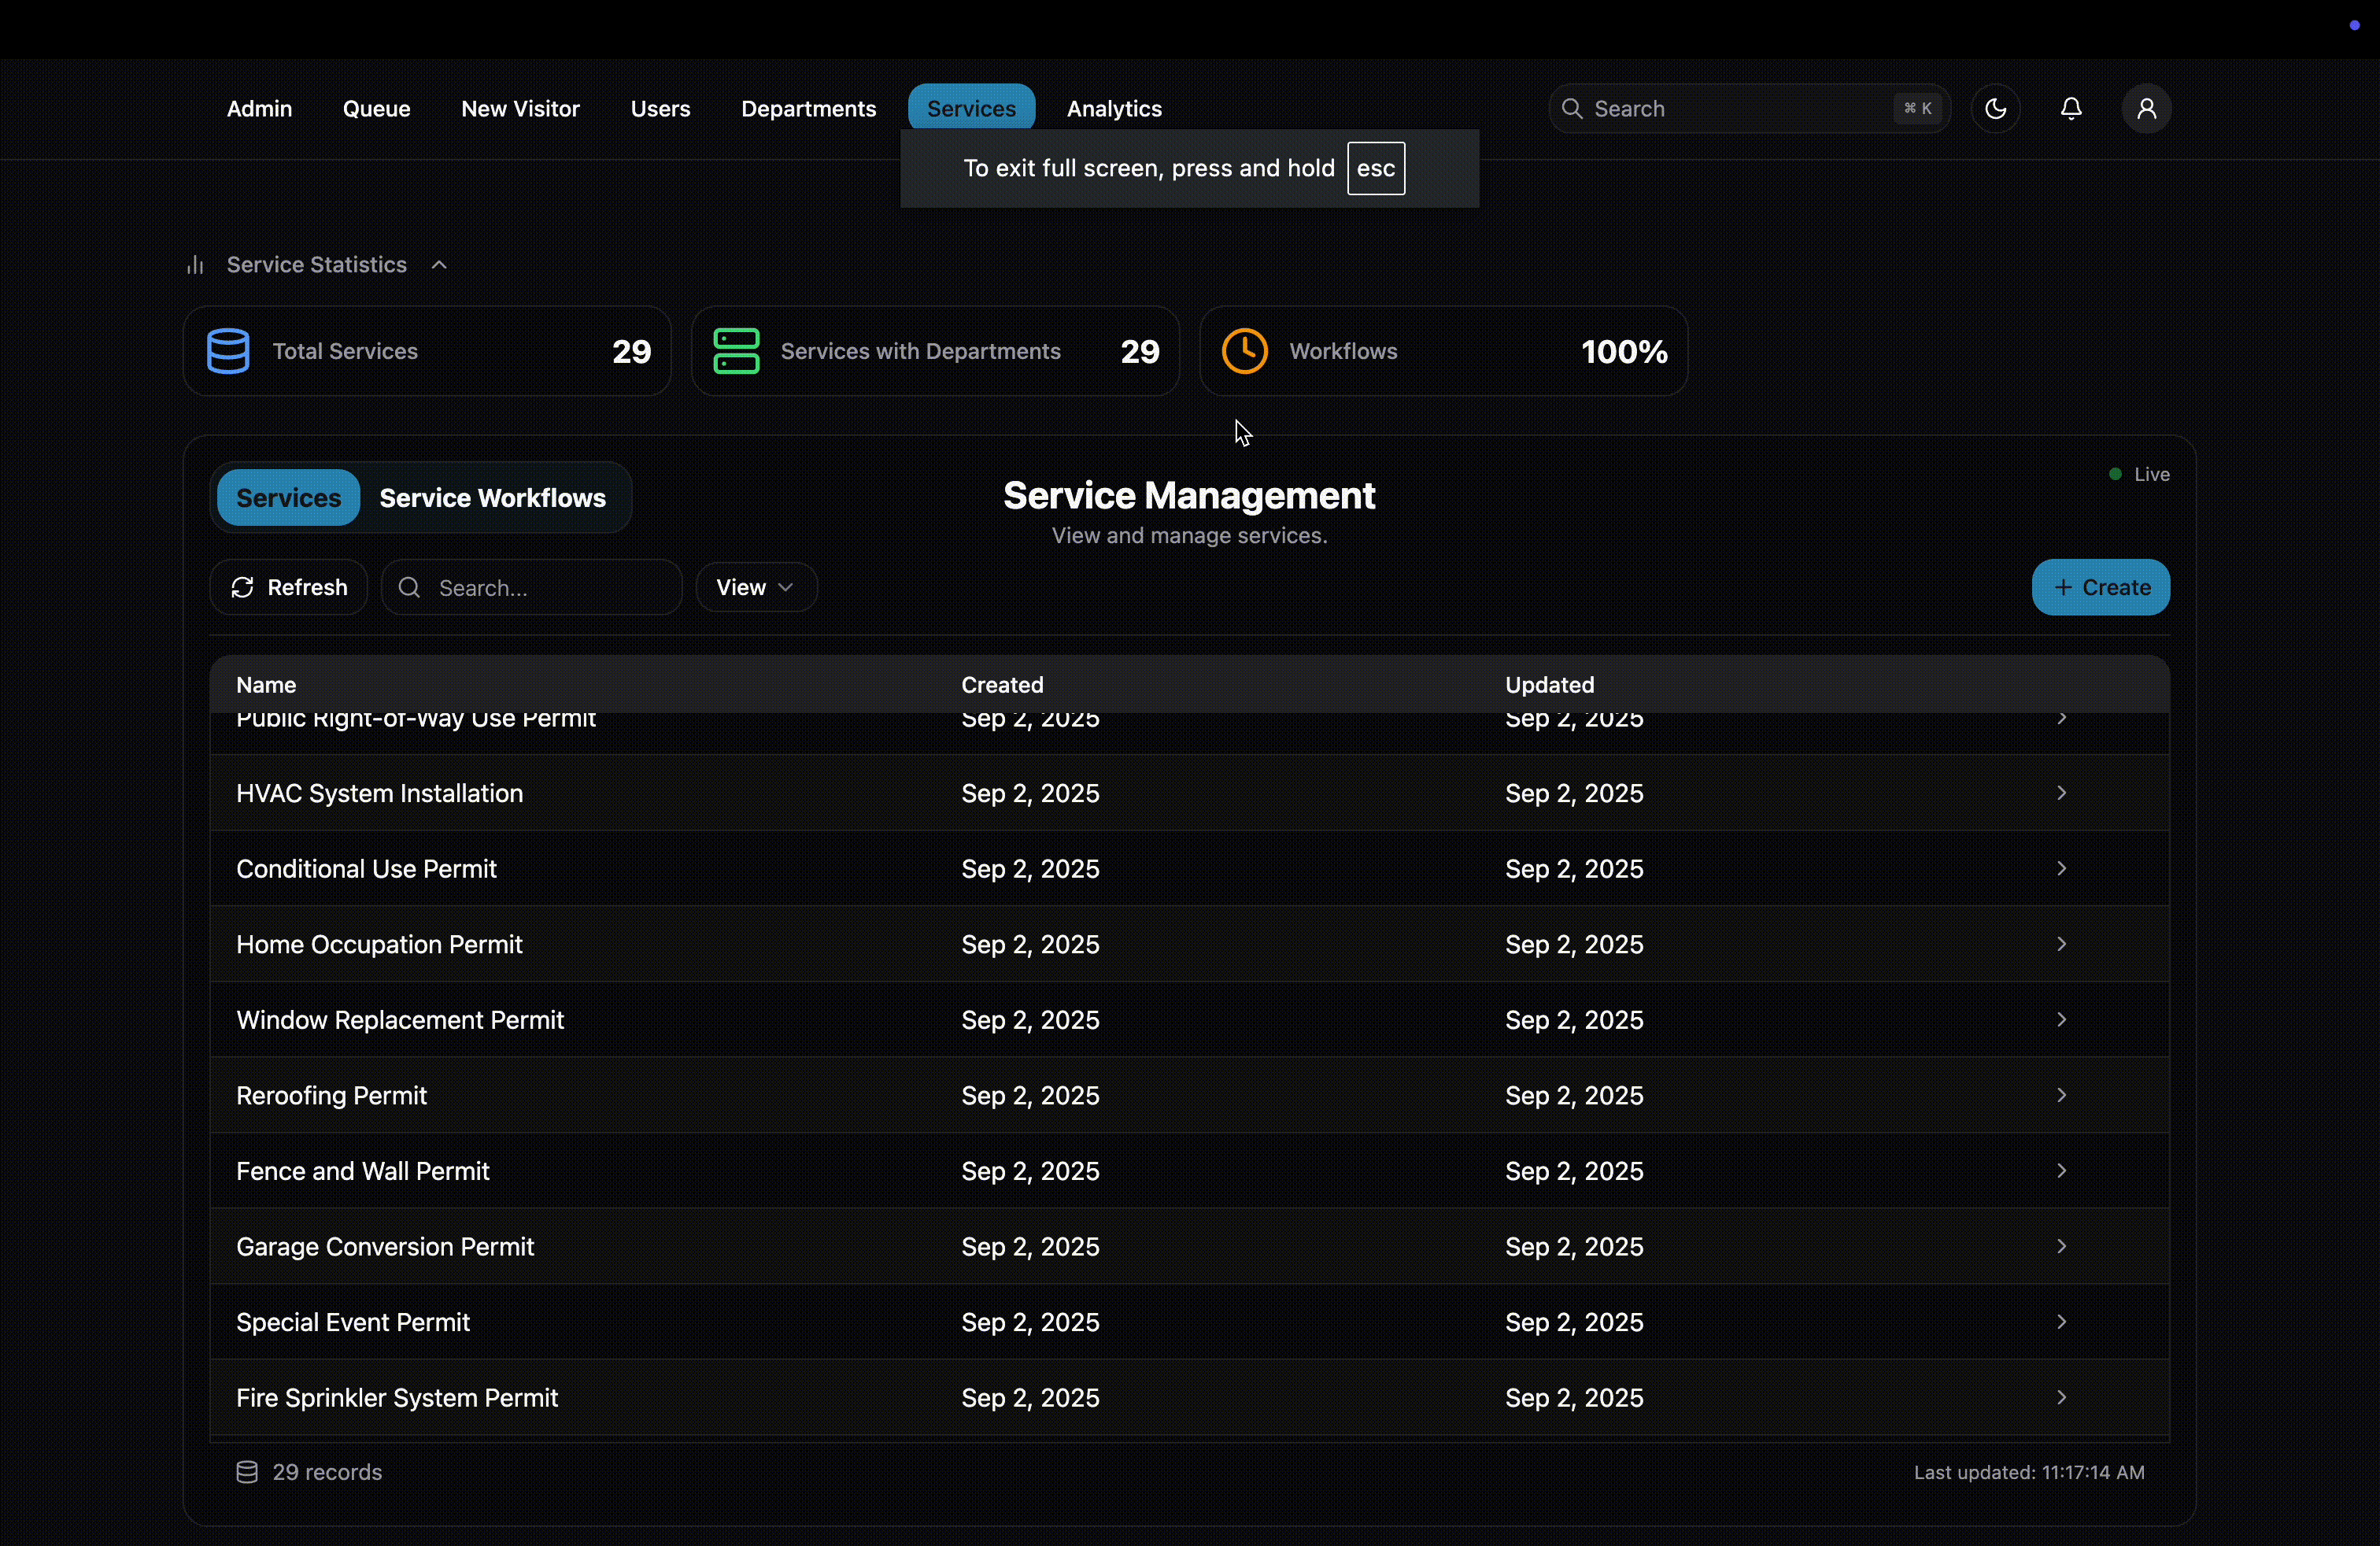2380x1546 pixels.
Task: Open the View dropdown
Action: click(755, 587)
